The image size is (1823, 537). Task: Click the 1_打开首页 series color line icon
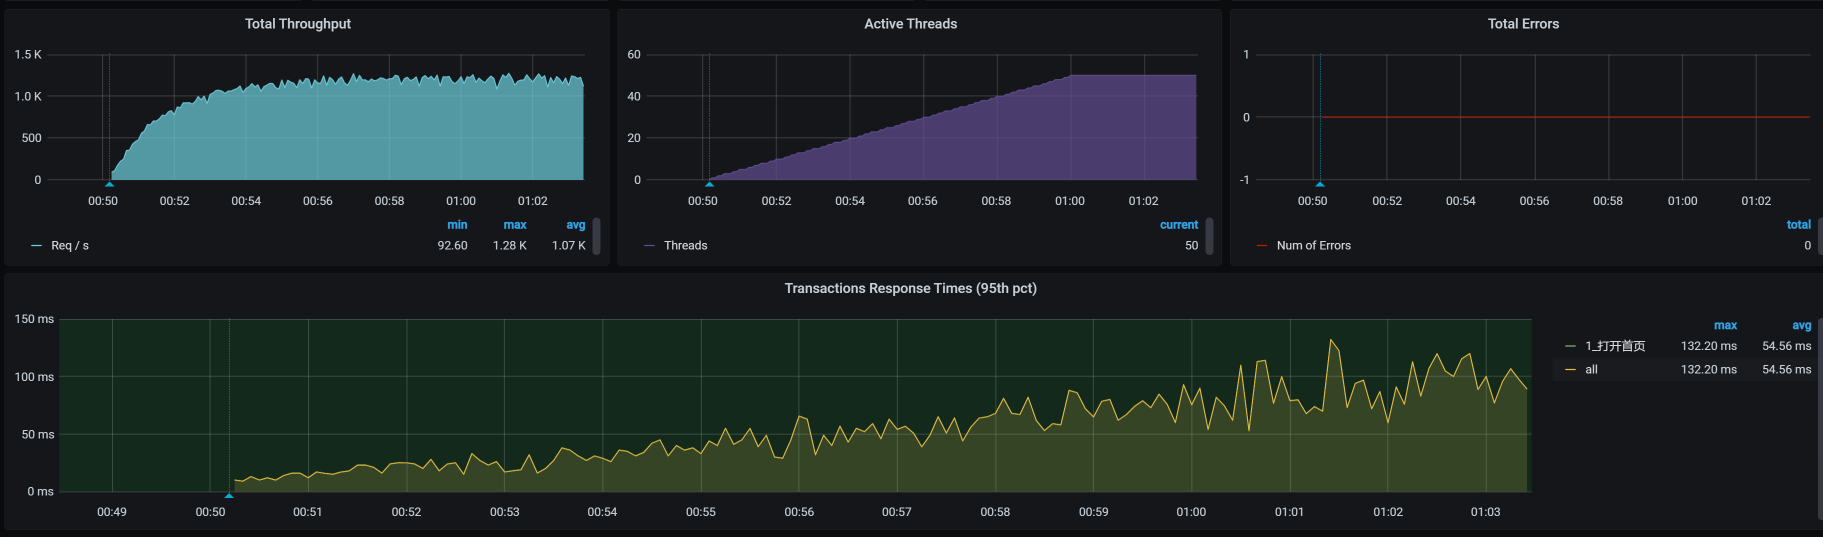click(x=1570, y=346)
